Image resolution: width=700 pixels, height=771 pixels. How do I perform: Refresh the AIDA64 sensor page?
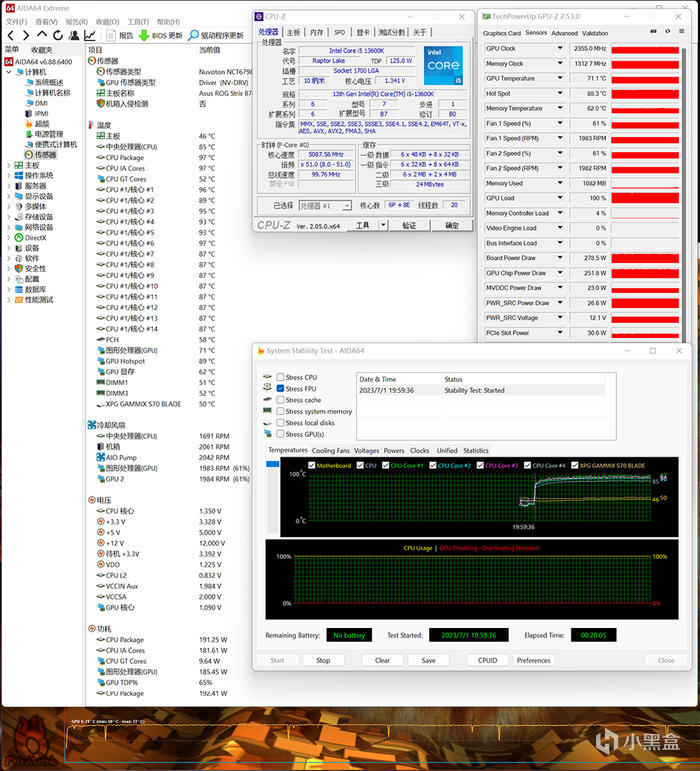[58, 35]
